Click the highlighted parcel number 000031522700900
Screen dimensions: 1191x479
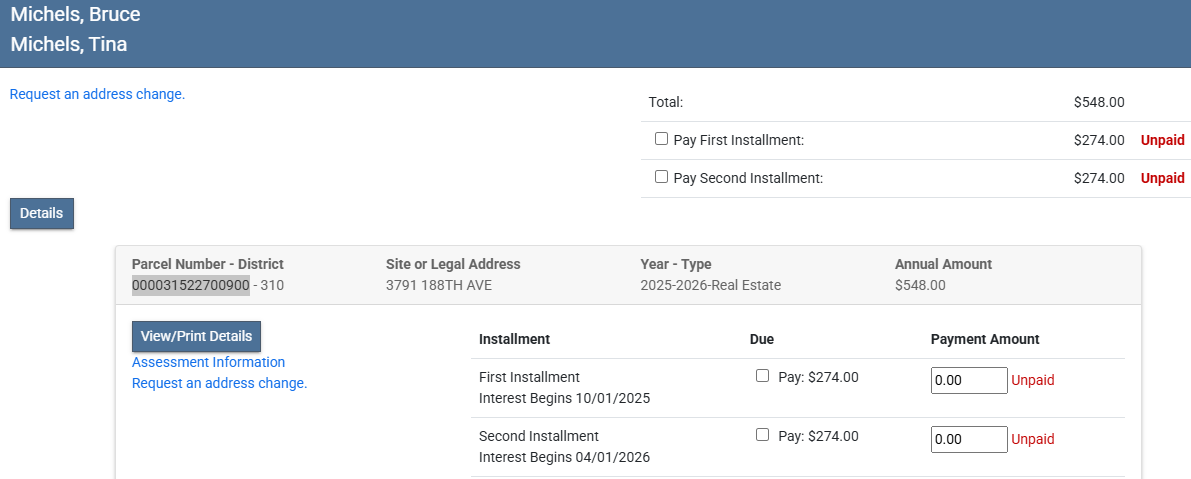click(190, 285)
